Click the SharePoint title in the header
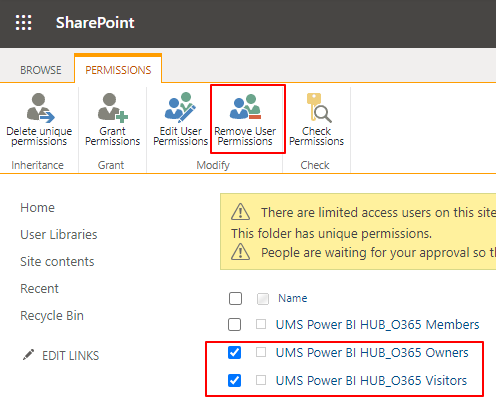496x410 pixels. [x=95, y=23]
